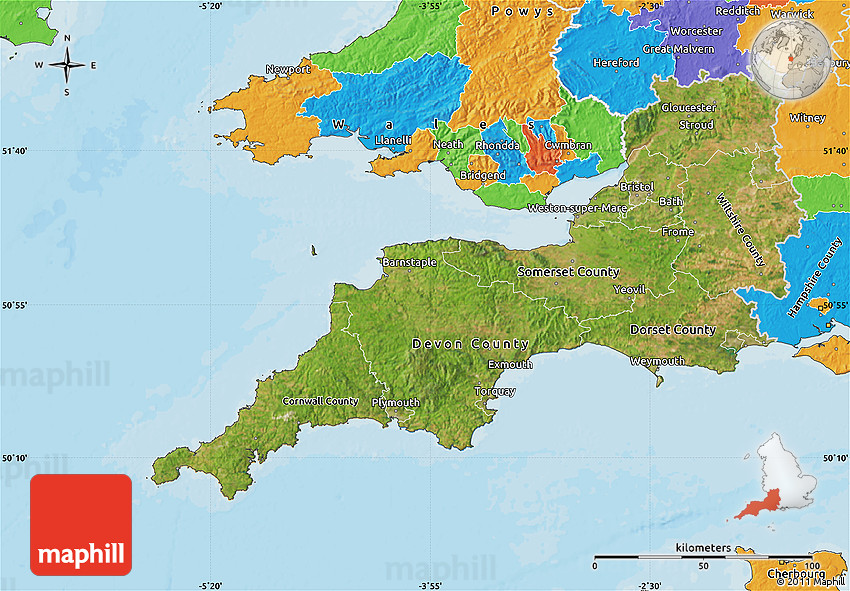Click the Hereford label
This screenshot has width=850, height=591.
616,63
